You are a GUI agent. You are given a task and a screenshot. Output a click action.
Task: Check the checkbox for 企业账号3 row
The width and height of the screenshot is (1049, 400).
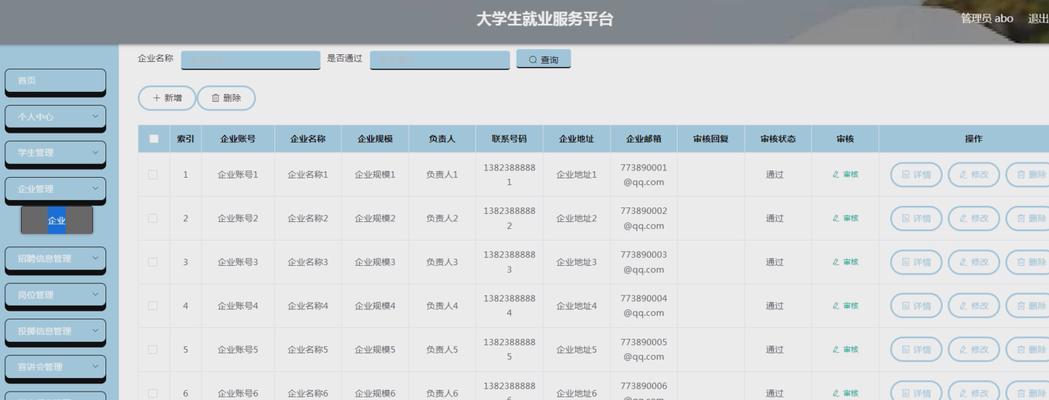coord(153,262)
